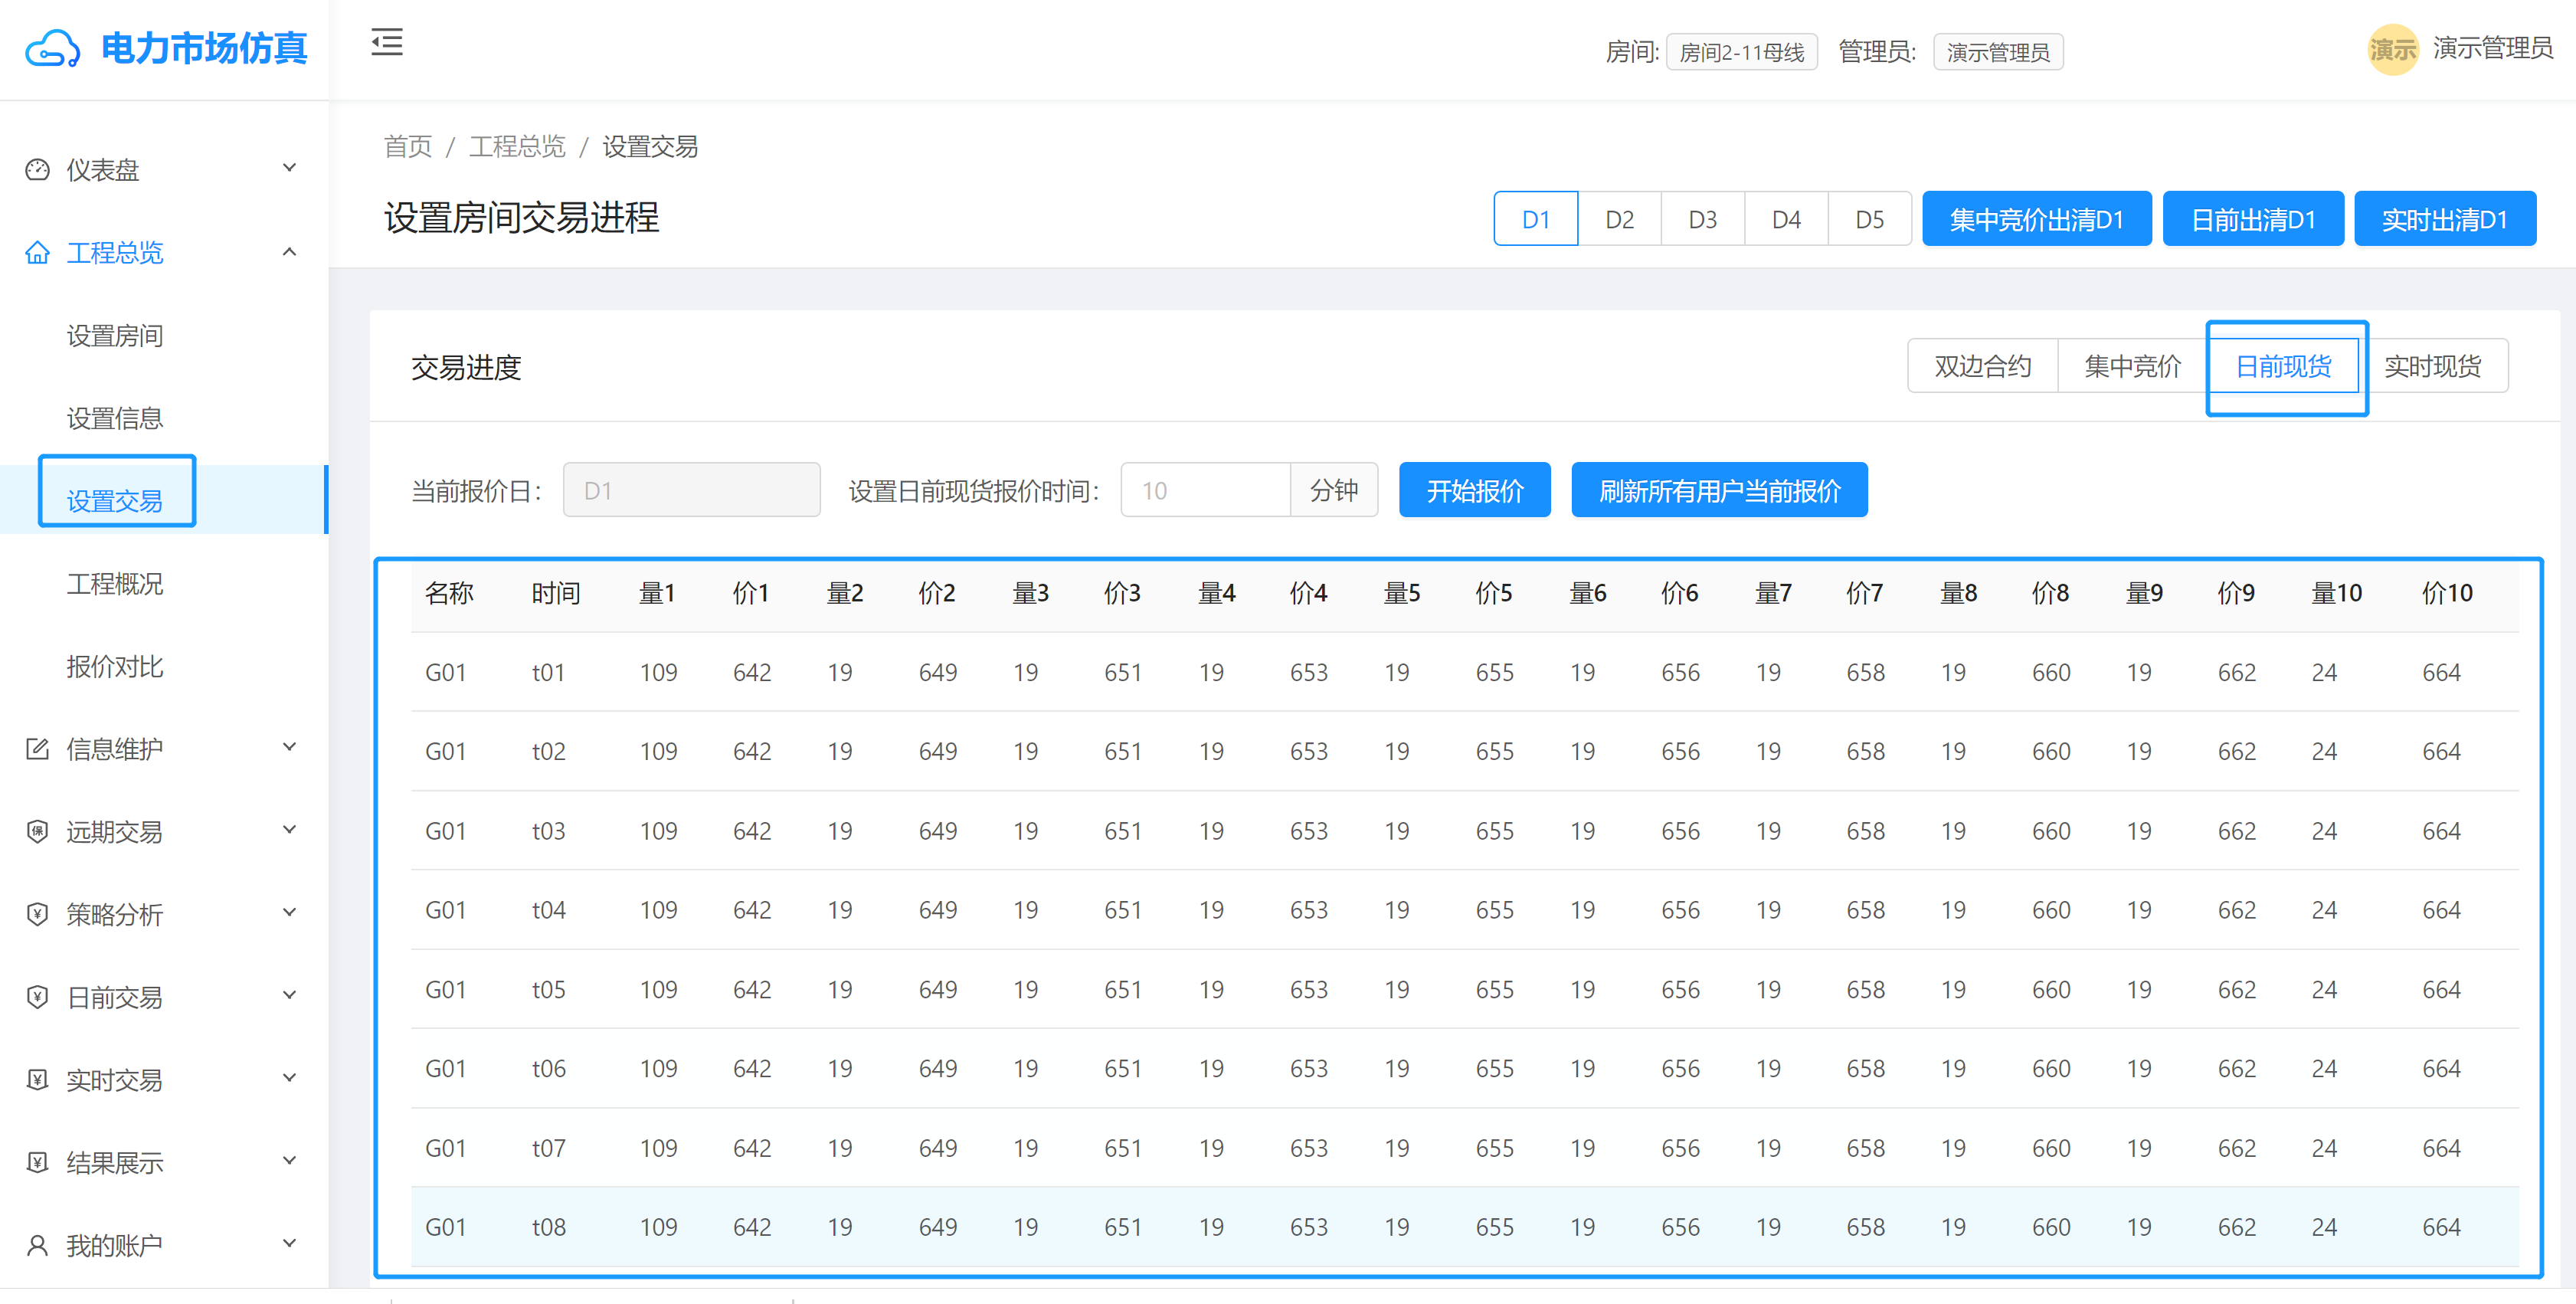Image resolution: width=2576 pixels, height=1304 pixels.
Task: Expand the 日前交易 menu chevron
Action: point(290,995)
